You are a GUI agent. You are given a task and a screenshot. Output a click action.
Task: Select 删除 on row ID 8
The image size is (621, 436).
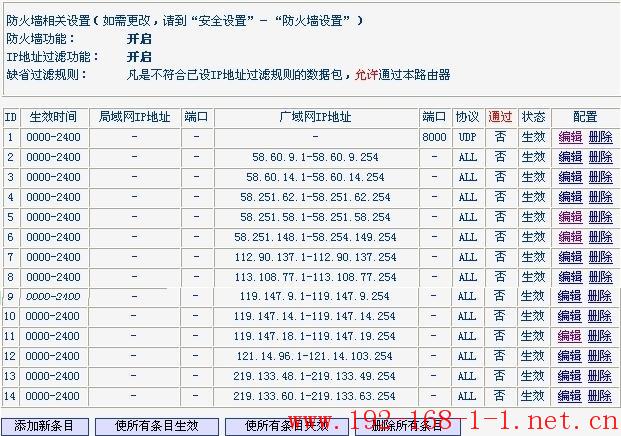click(x=600, y=277)
